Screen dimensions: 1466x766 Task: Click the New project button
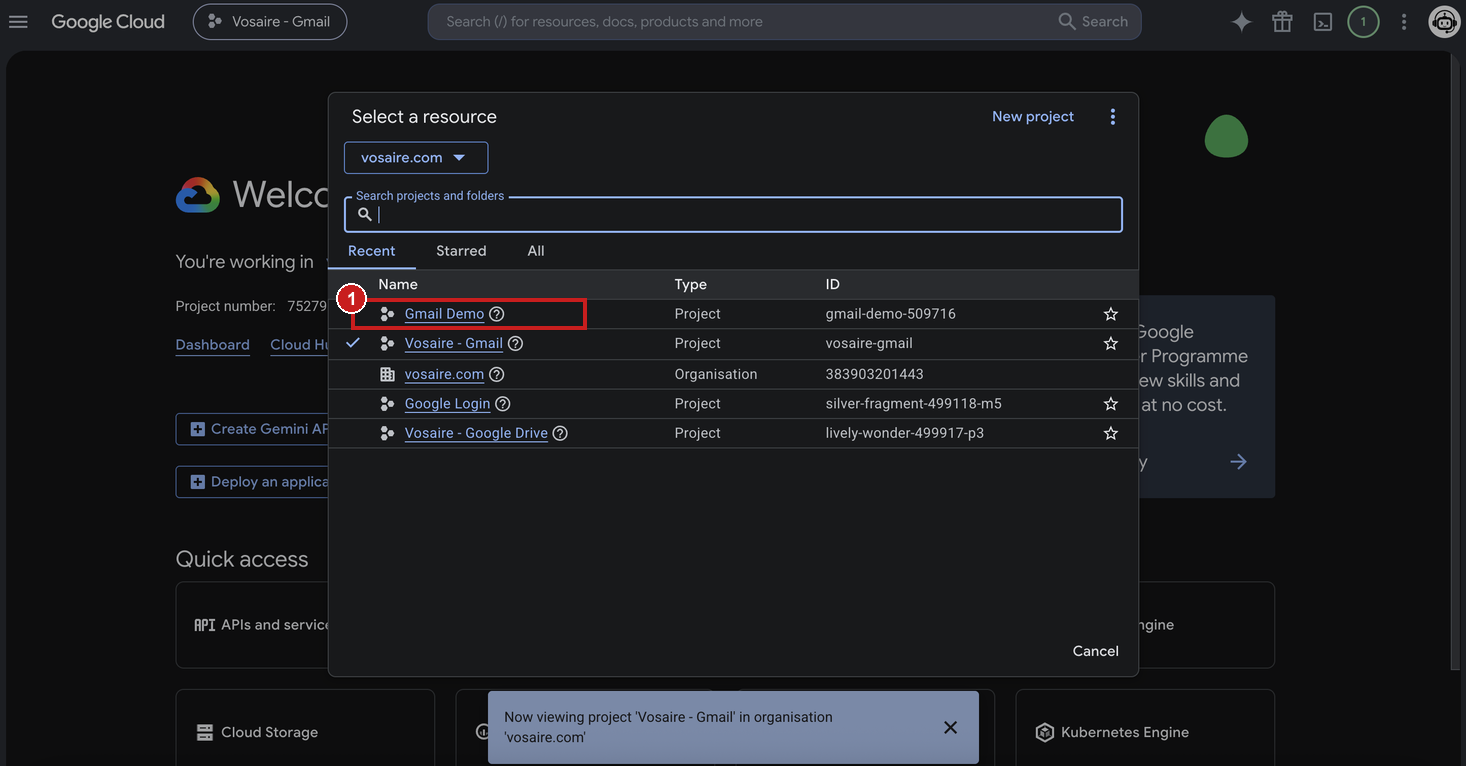1033,117
